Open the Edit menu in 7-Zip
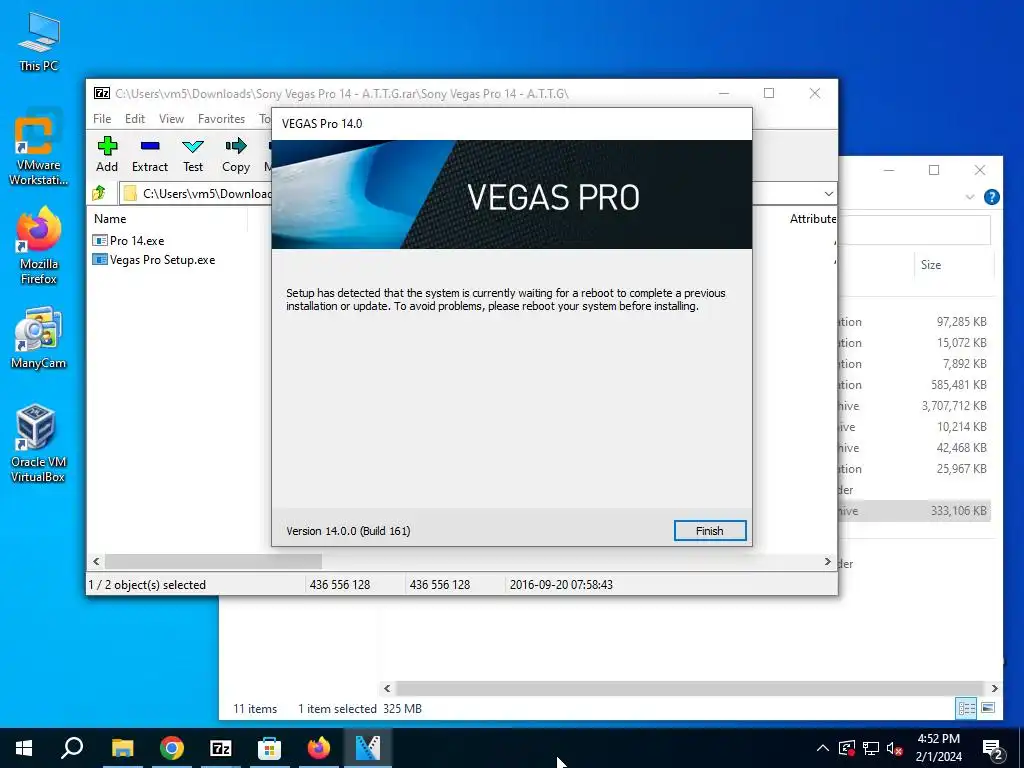This screenshot has width=1024, height=768. [135, 119]
